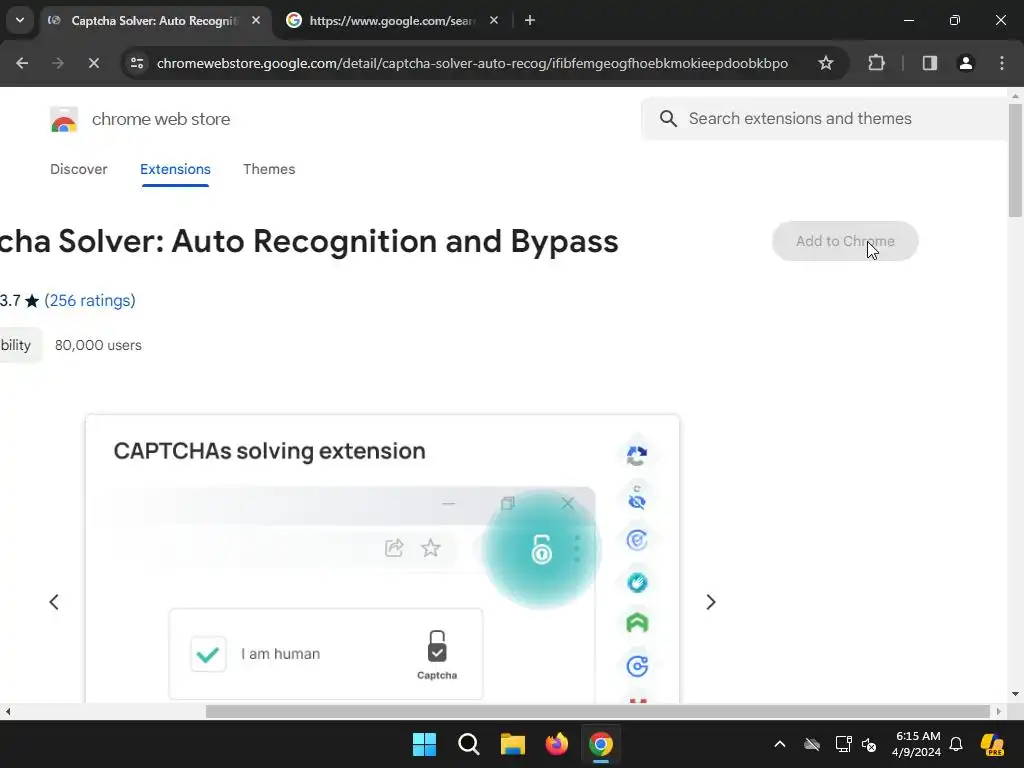Show previous screenshot in carousel
The image size is (1024, 768).
coord(54,602)
